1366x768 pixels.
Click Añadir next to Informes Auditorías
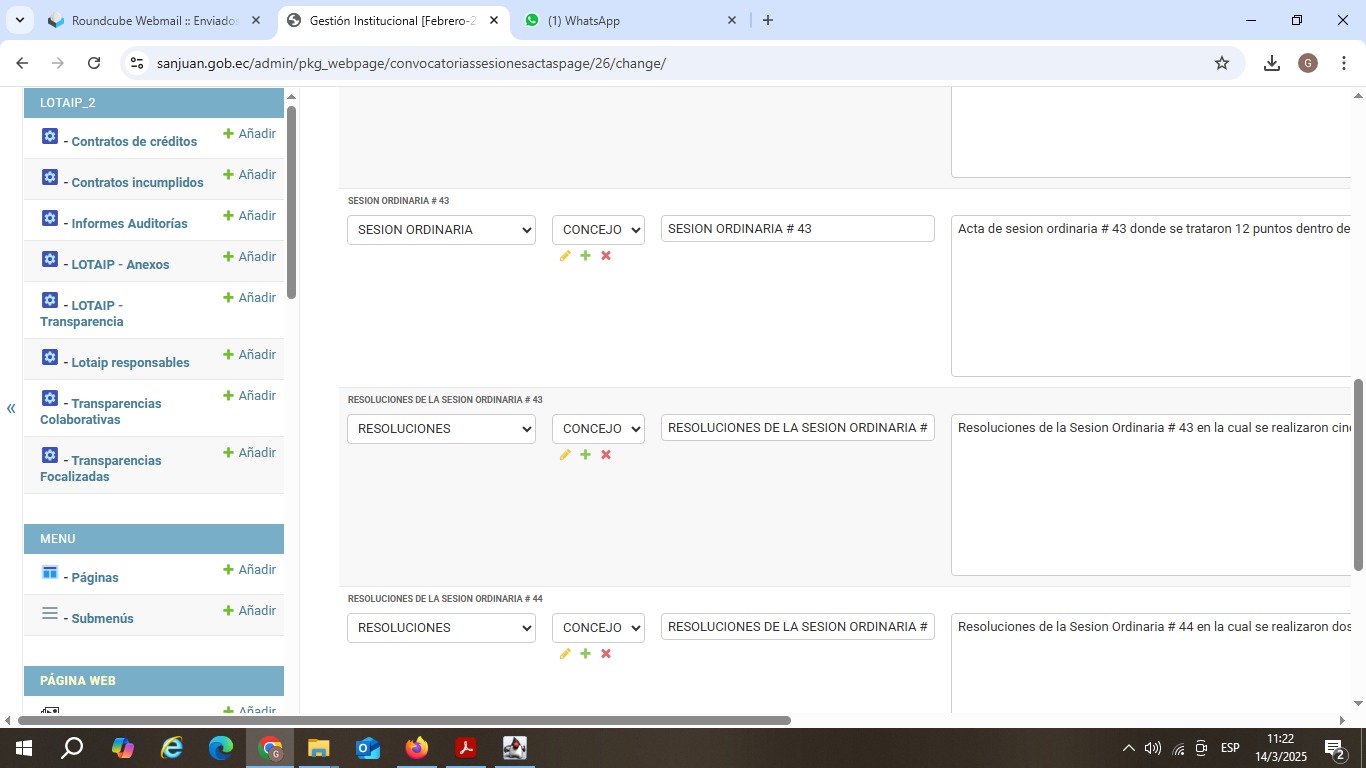tap(249, 215)
